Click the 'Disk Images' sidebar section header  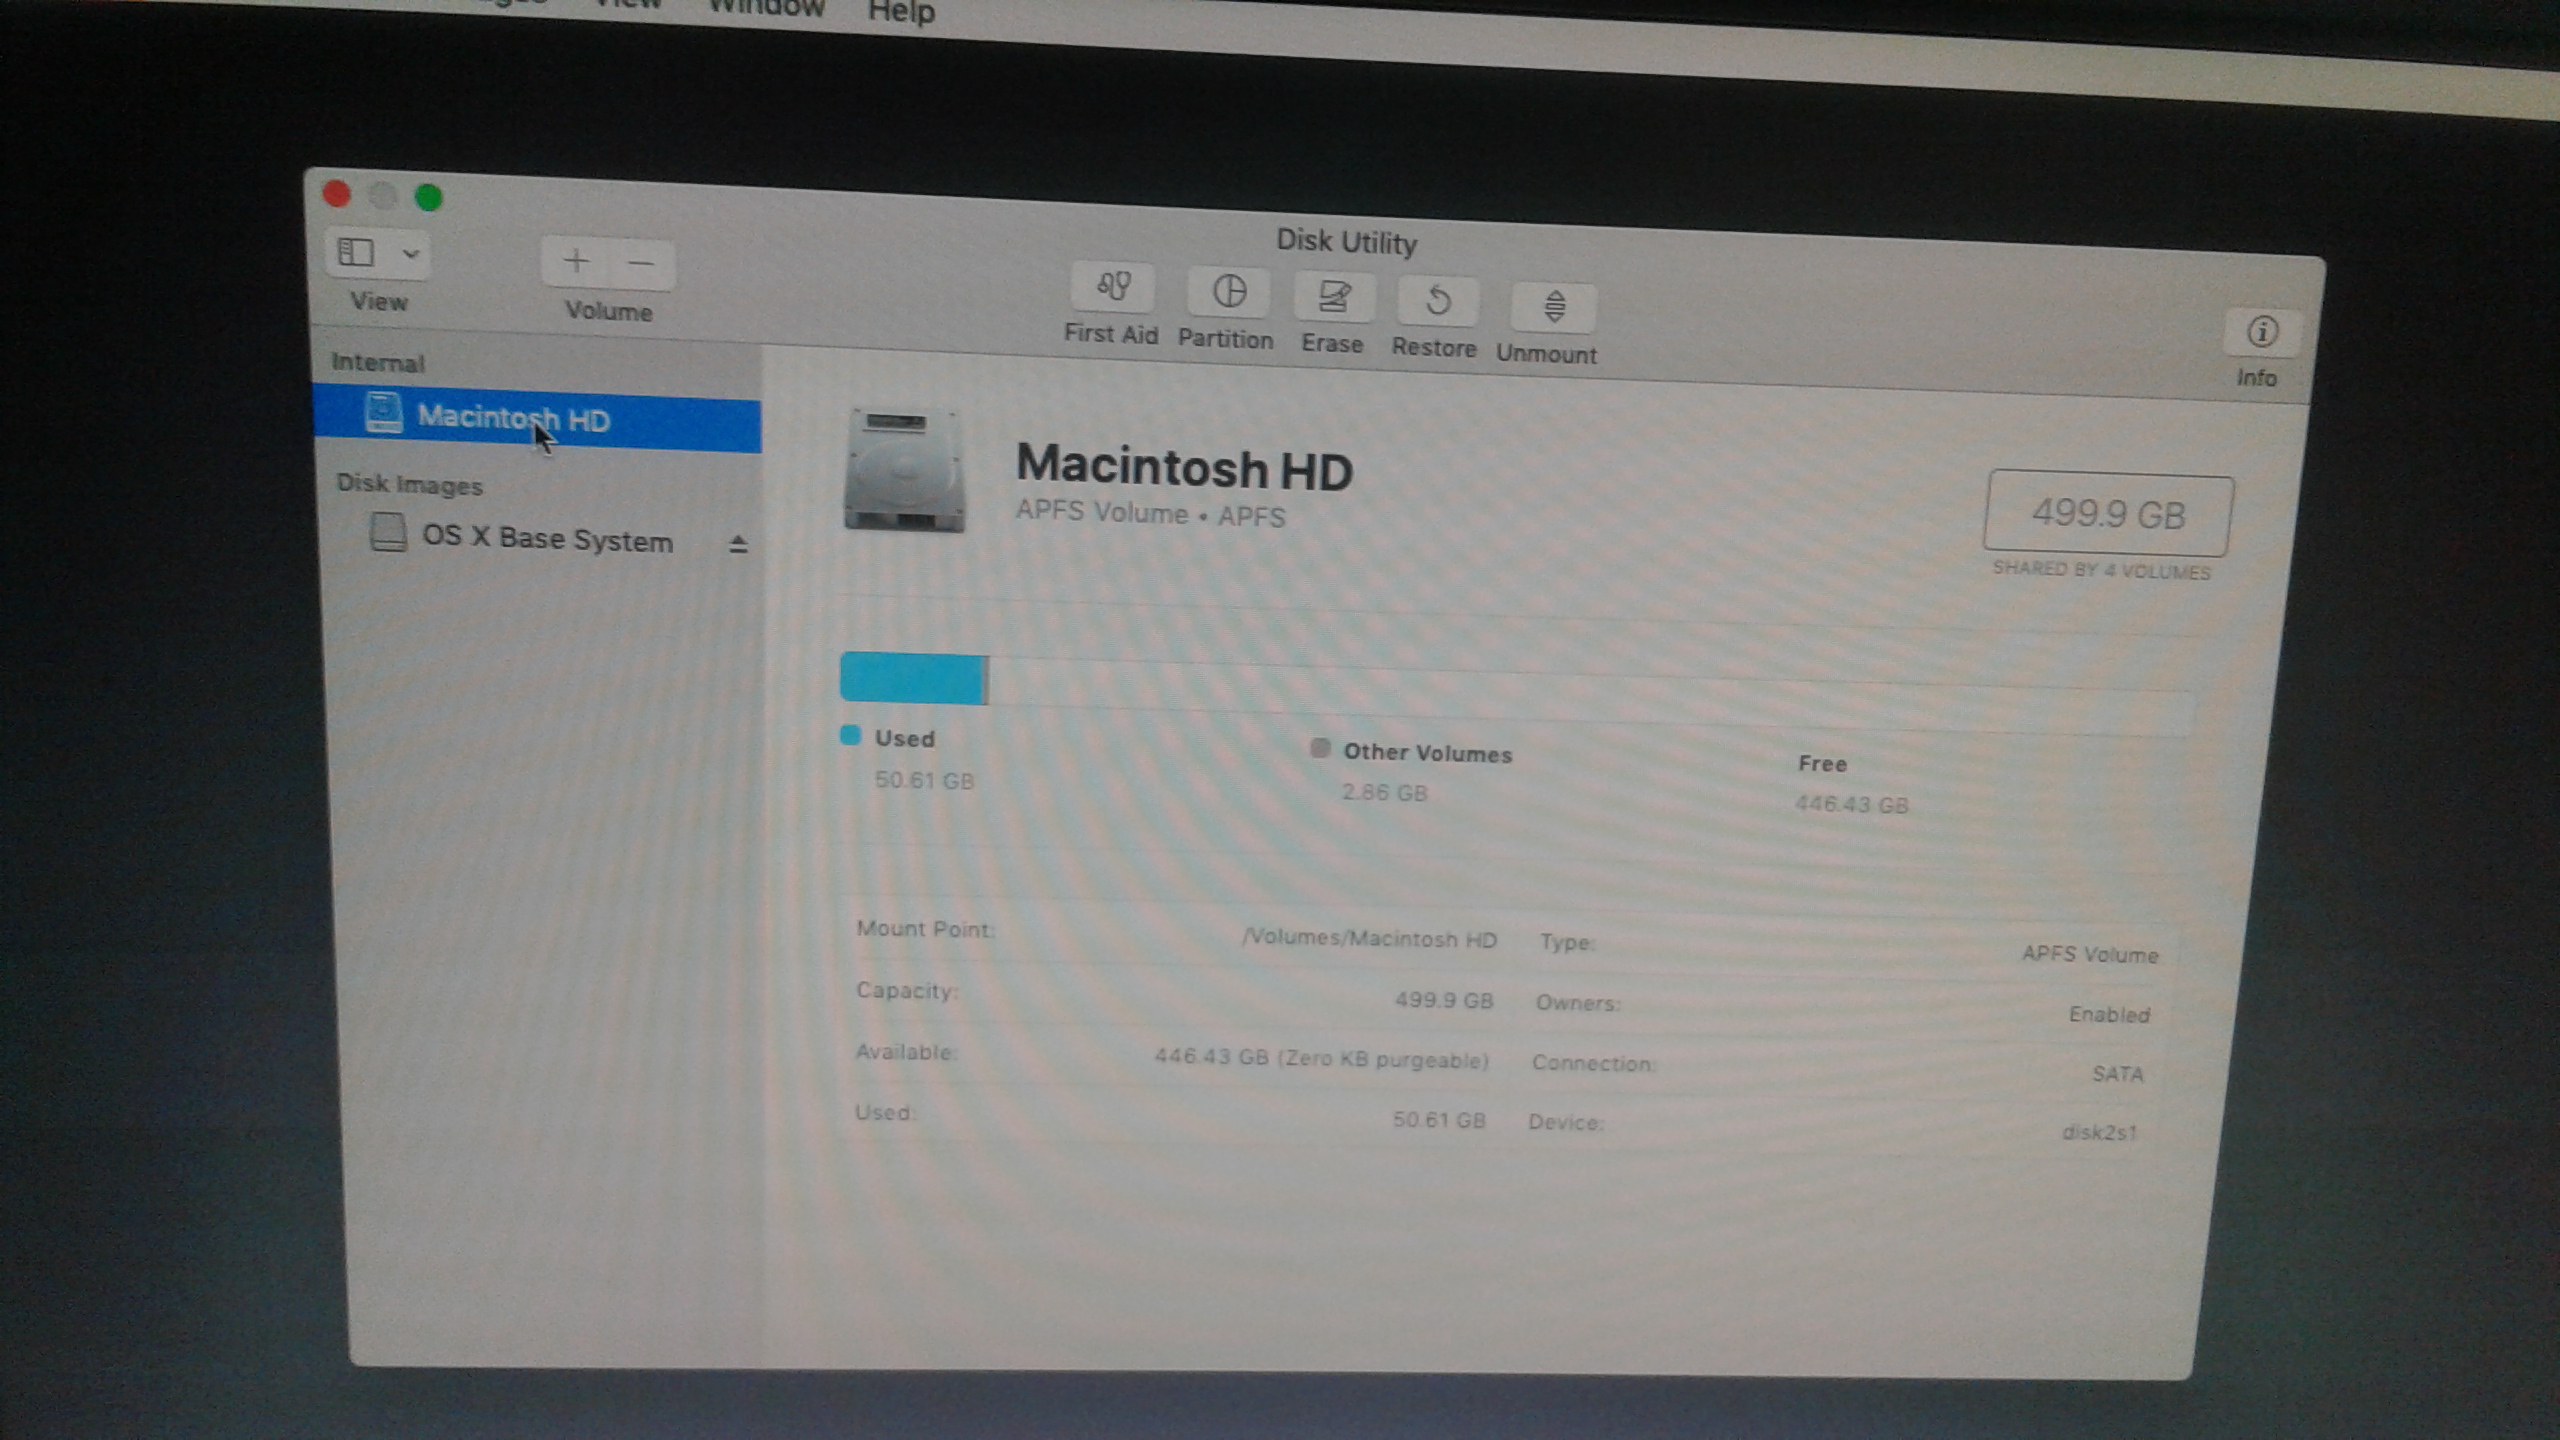409,484
